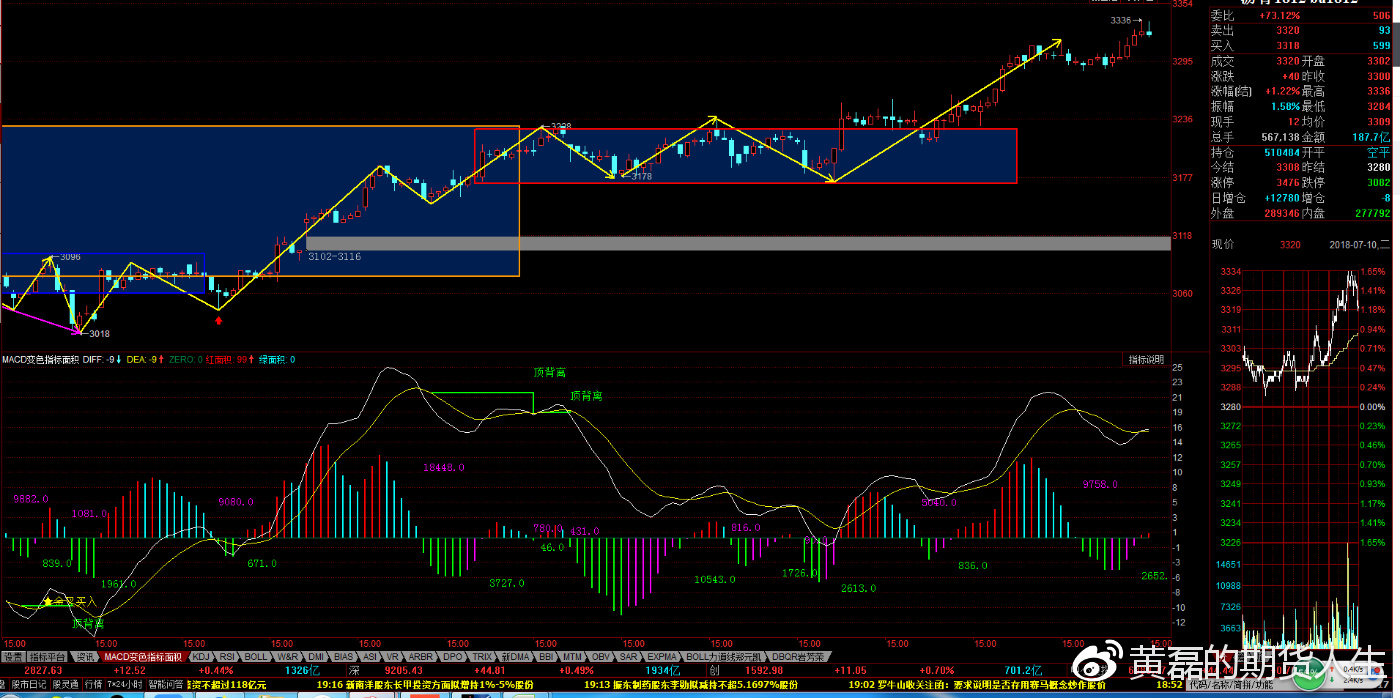This screenshot has width=1400, height=698.
Task: Click the 3178 low price label on the chart
Action: click(642, 176)
